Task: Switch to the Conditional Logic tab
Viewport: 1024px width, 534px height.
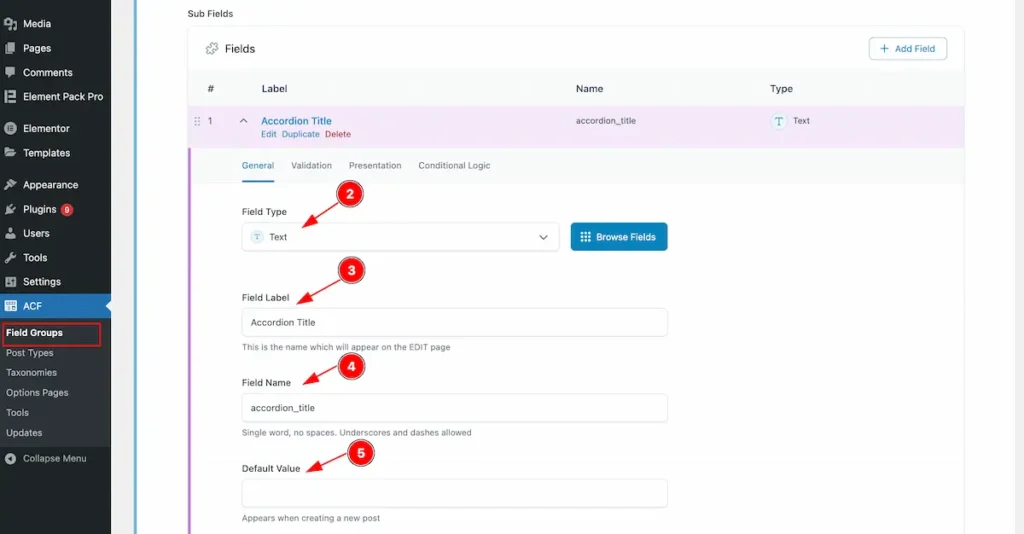Action: click(x=454, y=165)
